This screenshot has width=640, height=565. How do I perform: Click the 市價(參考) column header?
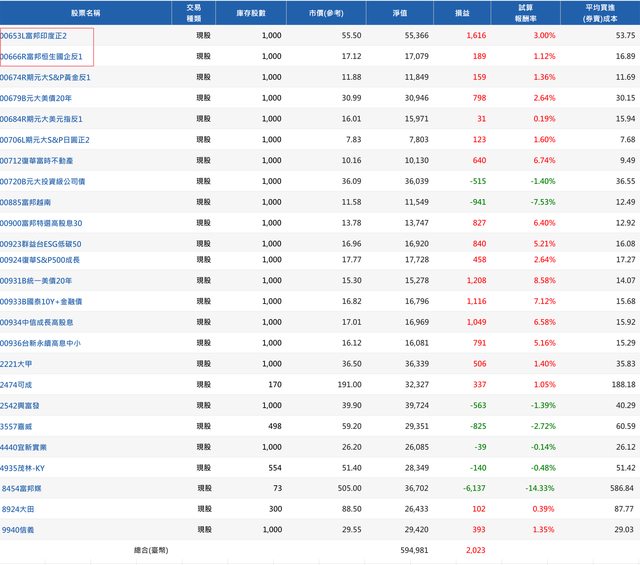330,12
